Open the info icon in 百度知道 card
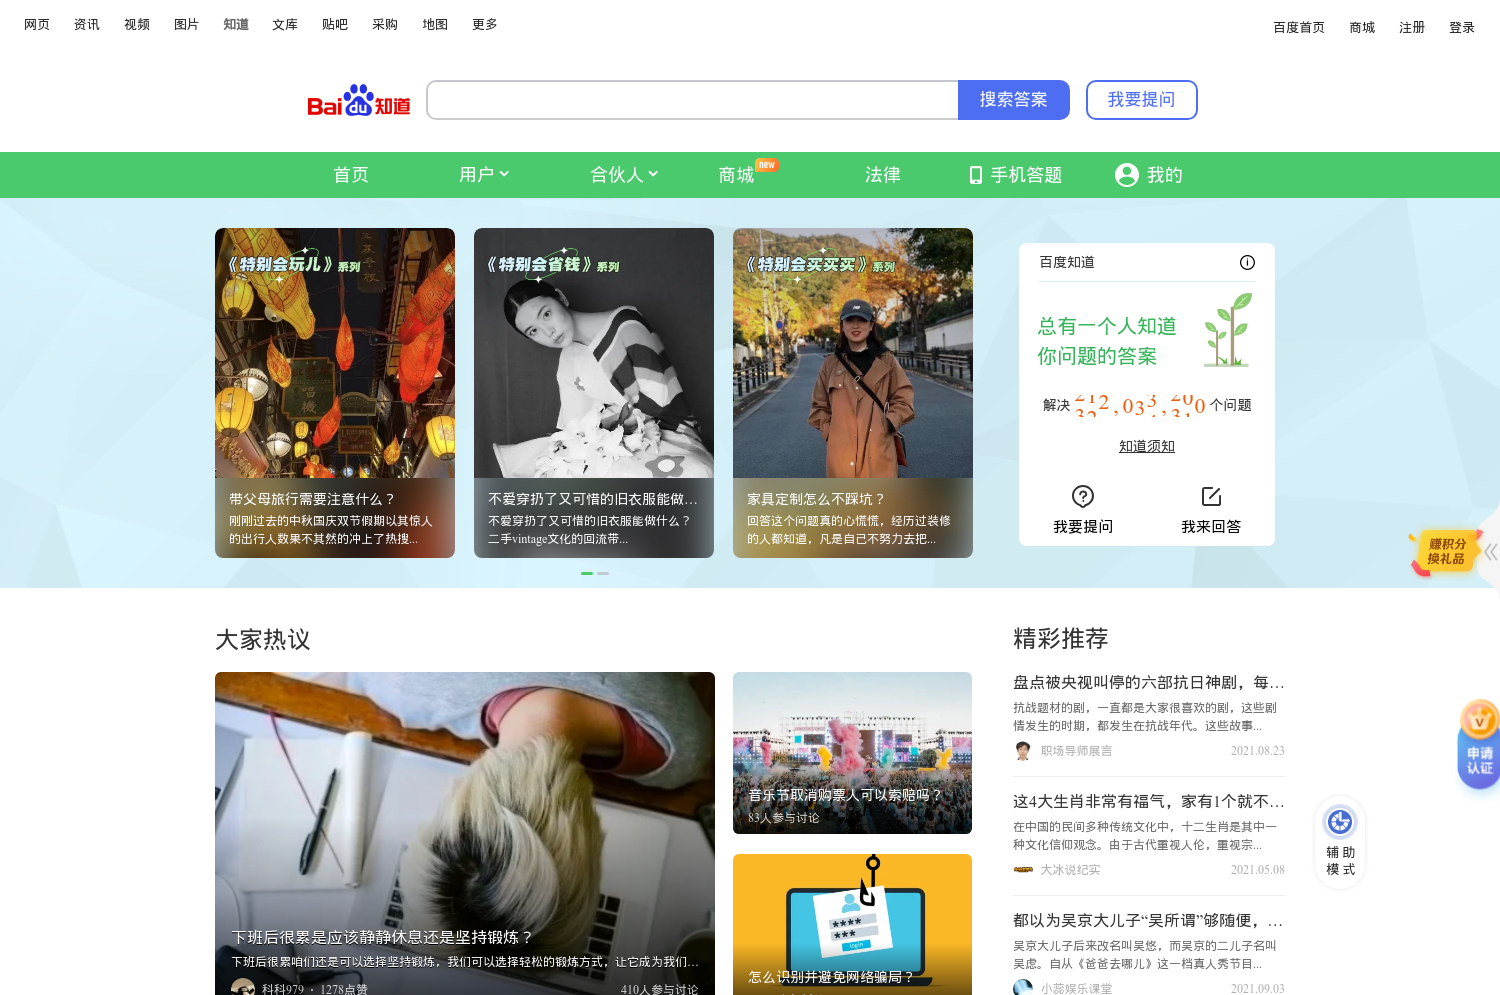The width and height of the screenshot is (1500, 995). [x=1247, y=263]
